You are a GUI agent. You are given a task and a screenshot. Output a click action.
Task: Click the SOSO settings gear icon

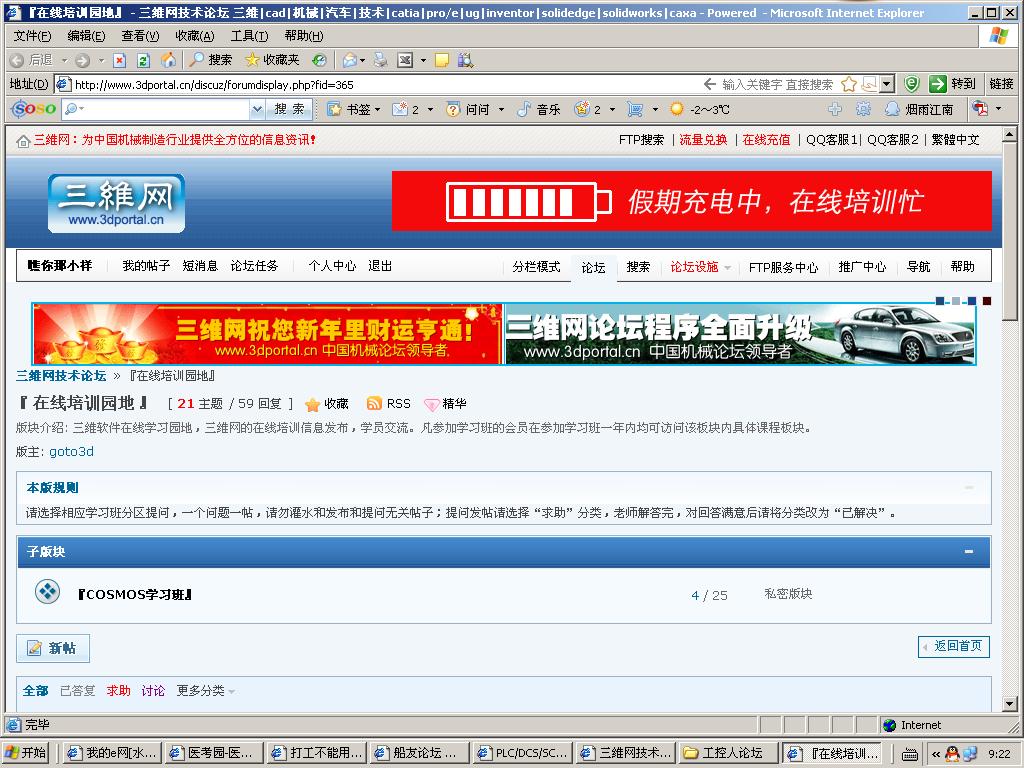tap(863, 109)
